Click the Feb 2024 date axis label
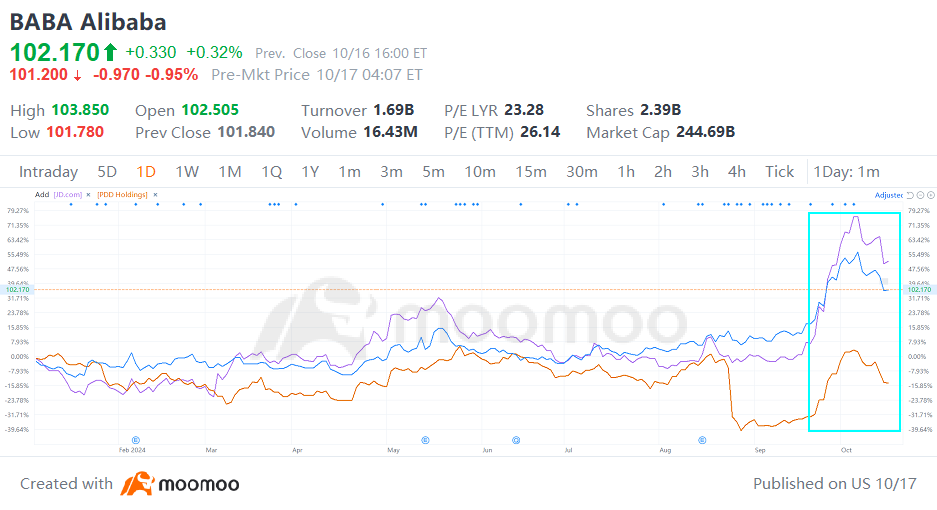937x510 pixels. click(132, 450)
